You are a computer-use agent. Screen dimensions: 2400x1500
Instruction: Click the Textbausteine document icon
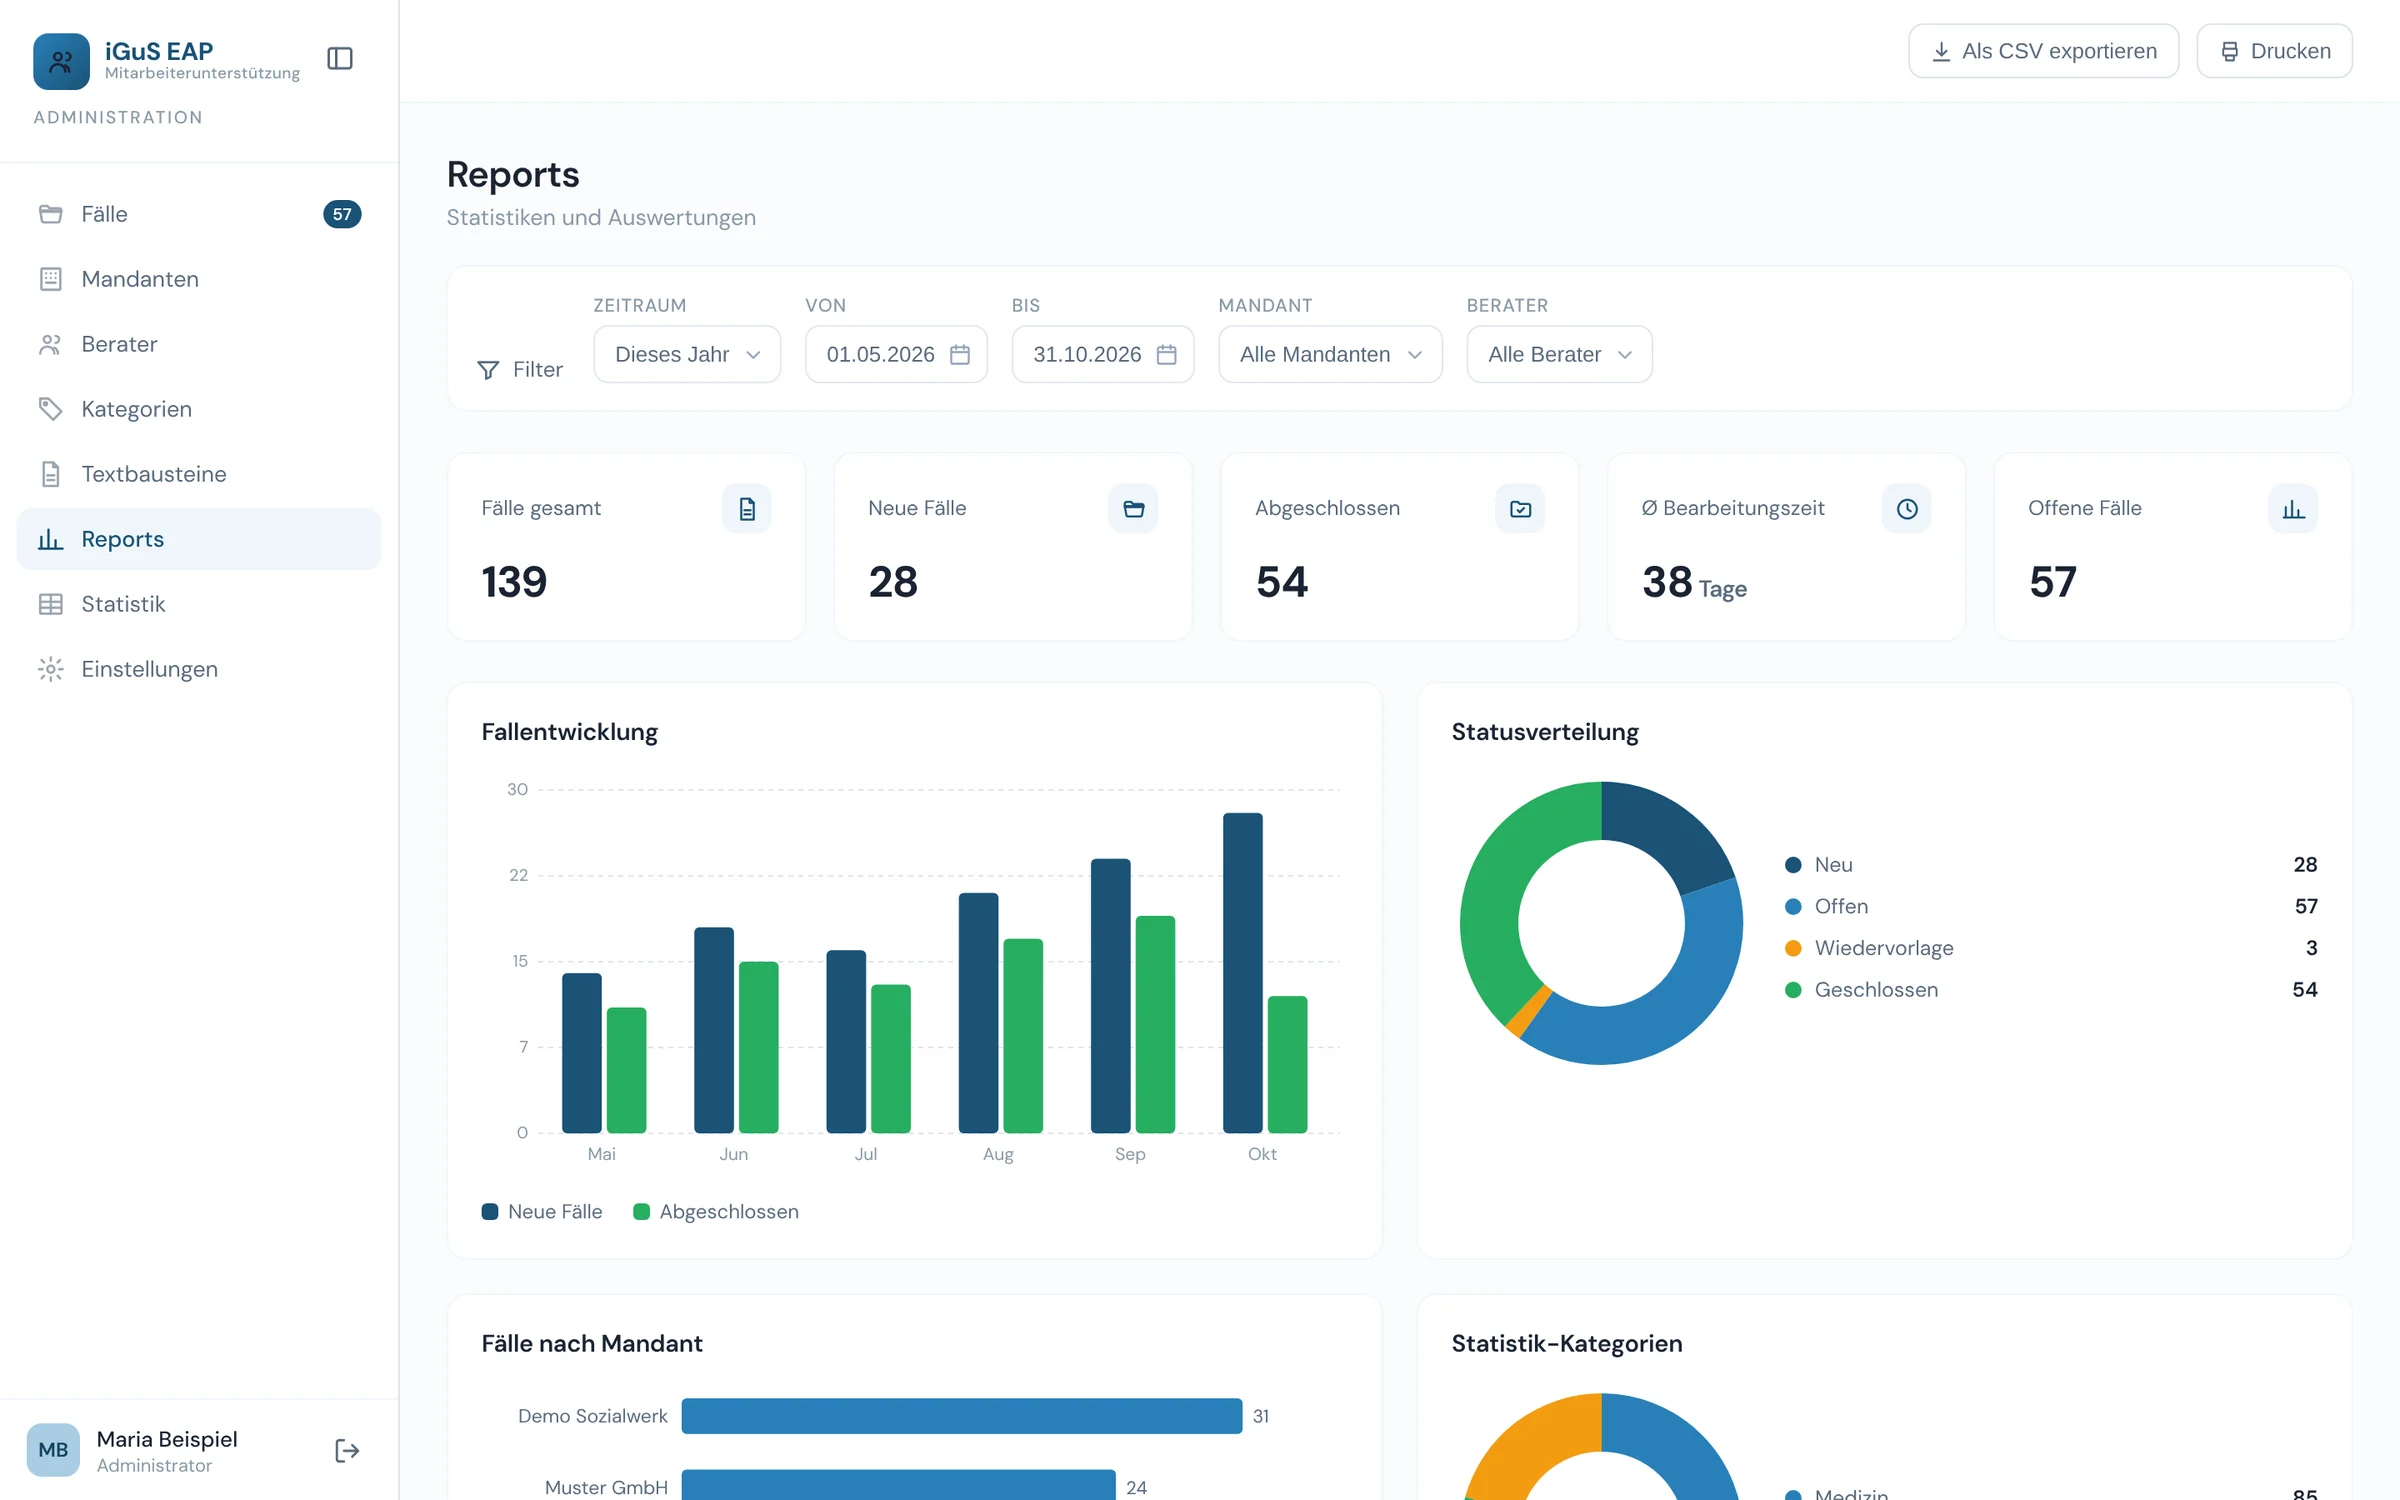[51, 474]
